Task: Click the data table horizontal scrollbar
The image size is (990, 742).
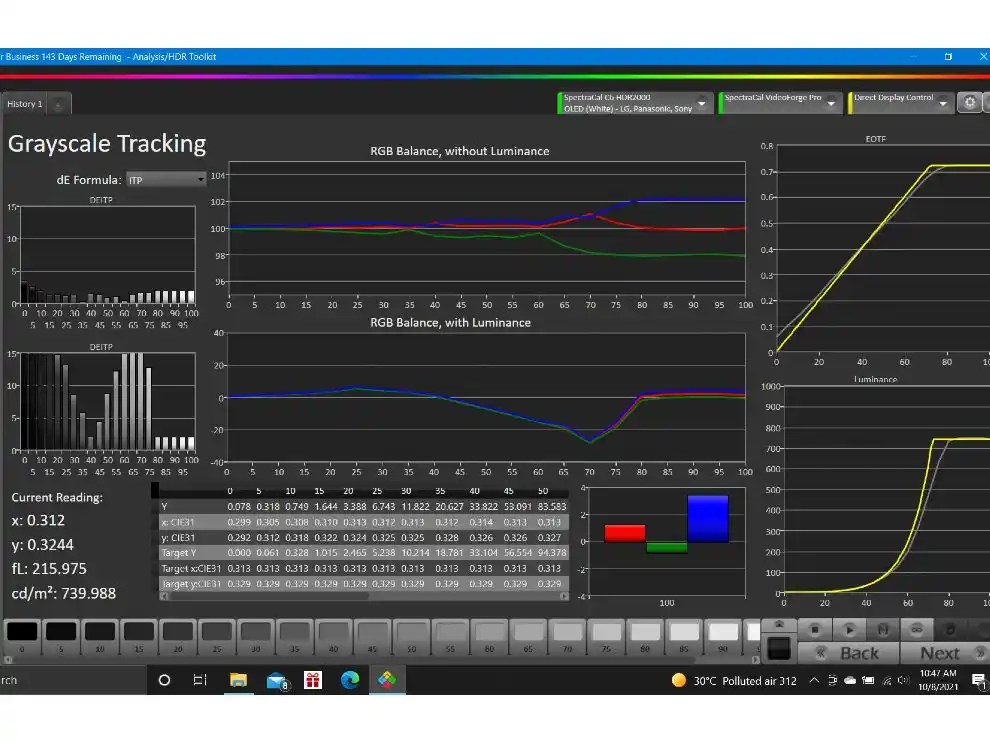Action: coord(364,595)
